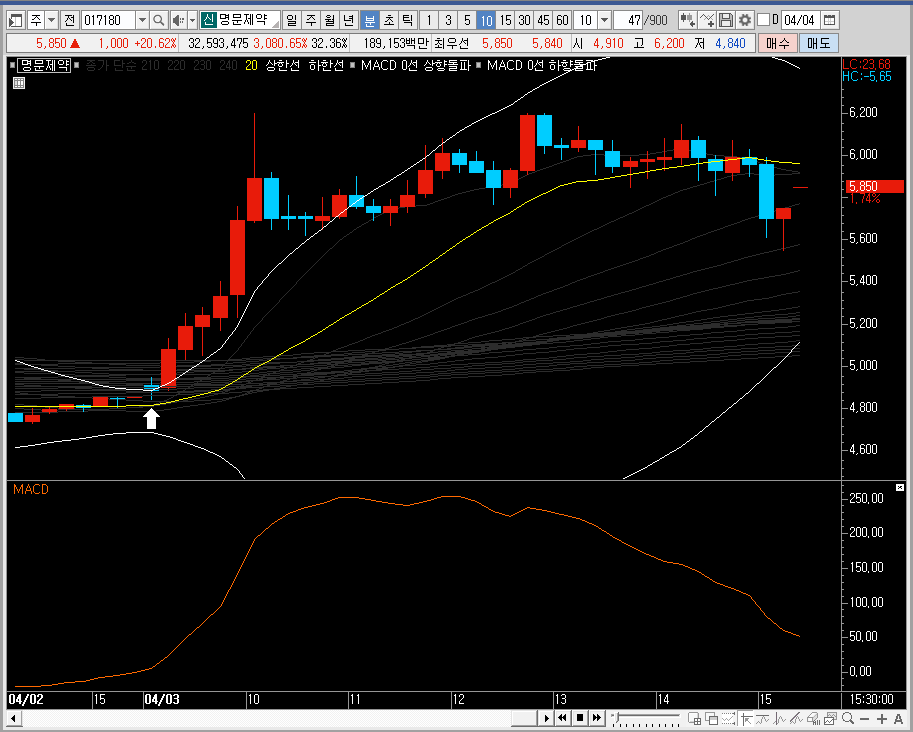The height and width of the screenshot is (732, 913).
Task: Select the 1 minute interval button
Action: [x=429, y=20]
